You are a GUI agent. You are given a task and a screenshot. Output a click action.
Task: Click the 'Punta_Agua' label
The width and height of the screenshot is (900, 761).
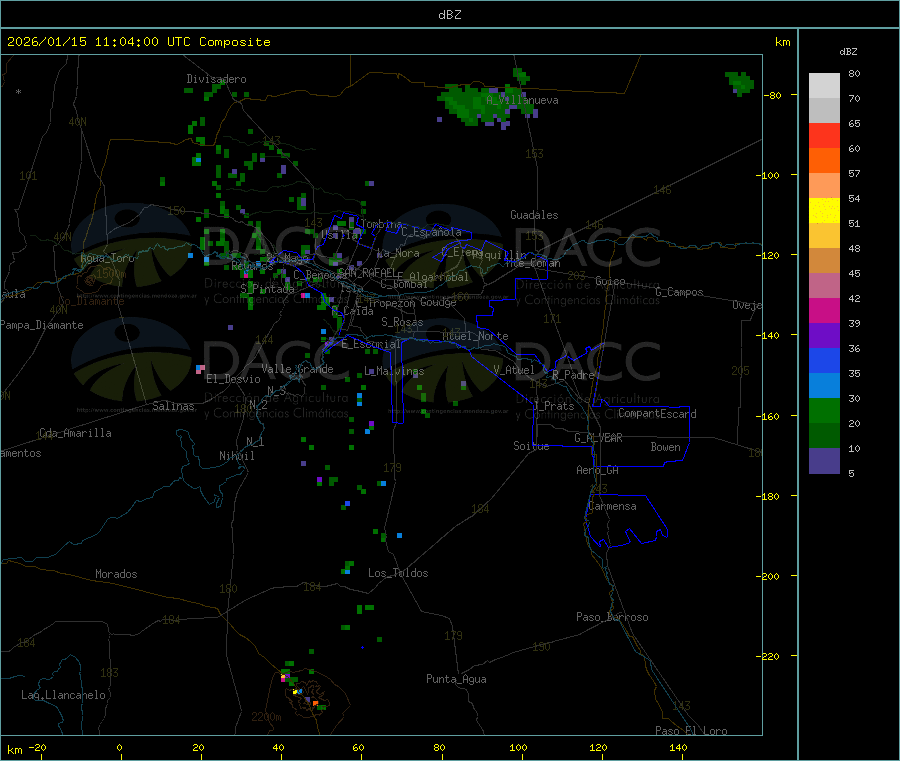(456, 680)
